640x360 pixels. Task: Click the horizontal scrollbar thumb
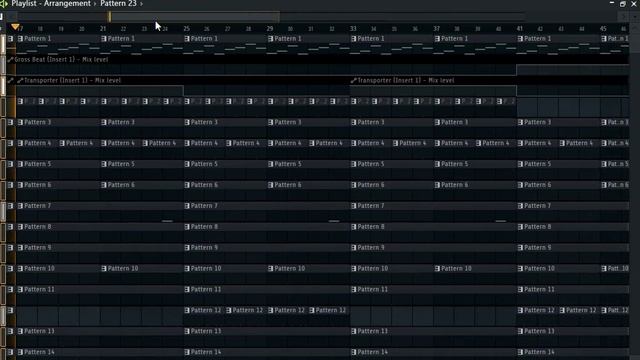[194, 17]
